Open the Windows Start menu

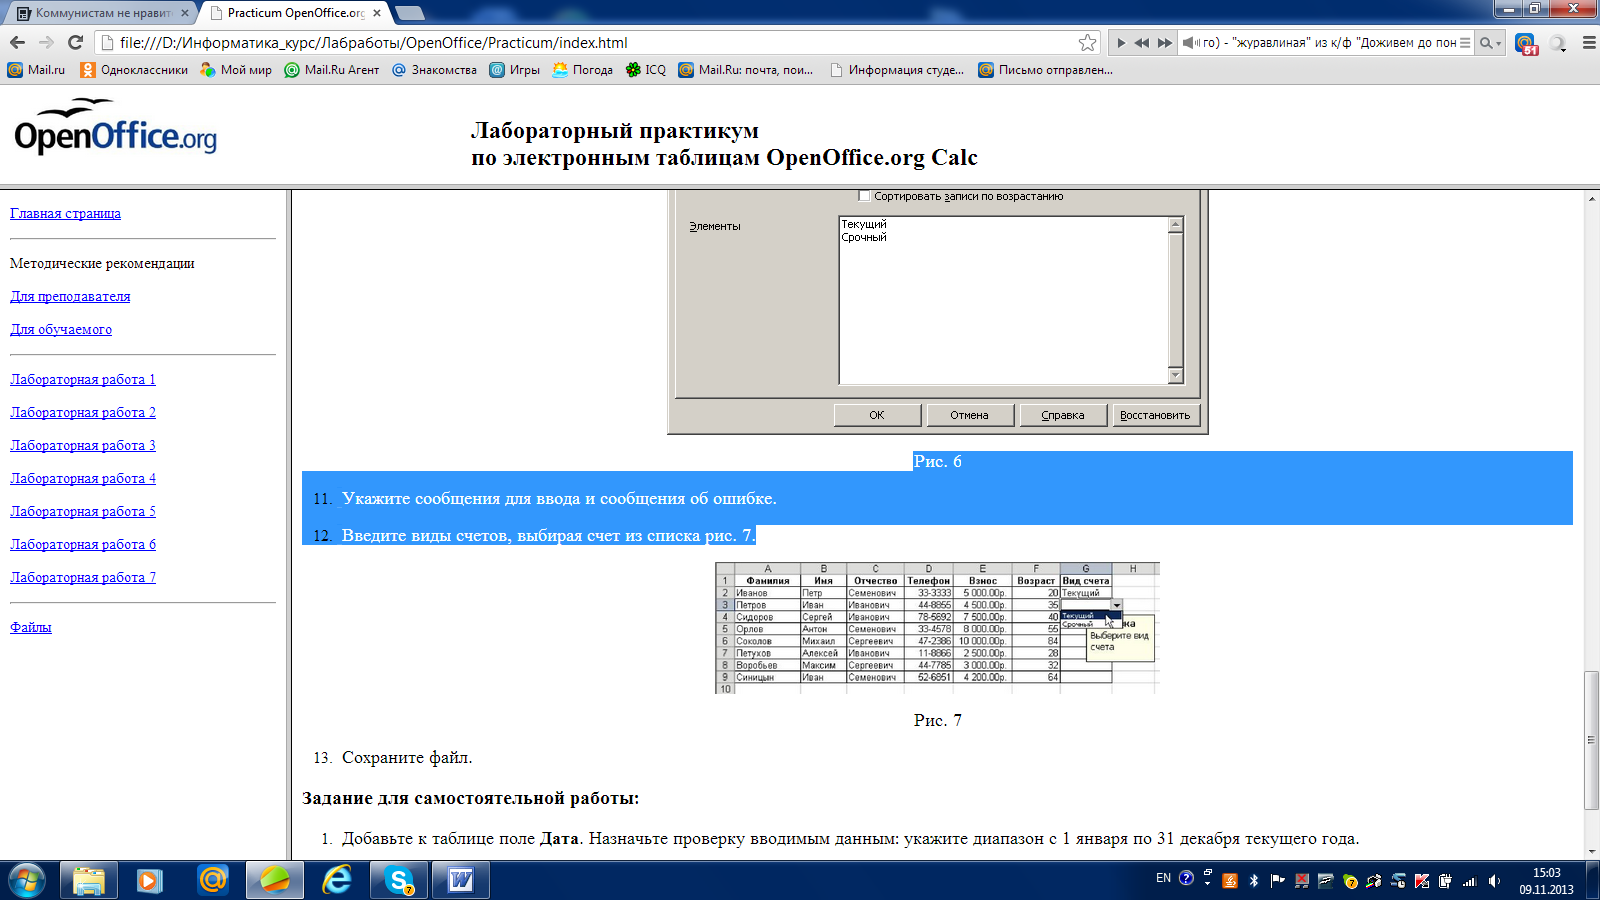[x=26, y=880]
